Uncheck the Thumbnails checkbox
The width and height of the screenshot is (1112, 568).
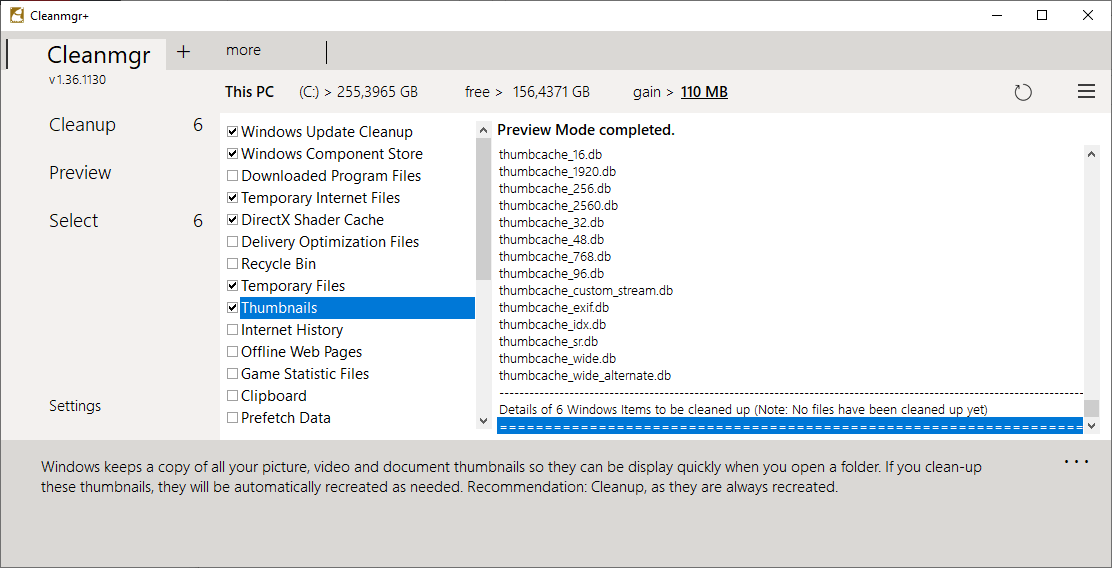point(232,308)
